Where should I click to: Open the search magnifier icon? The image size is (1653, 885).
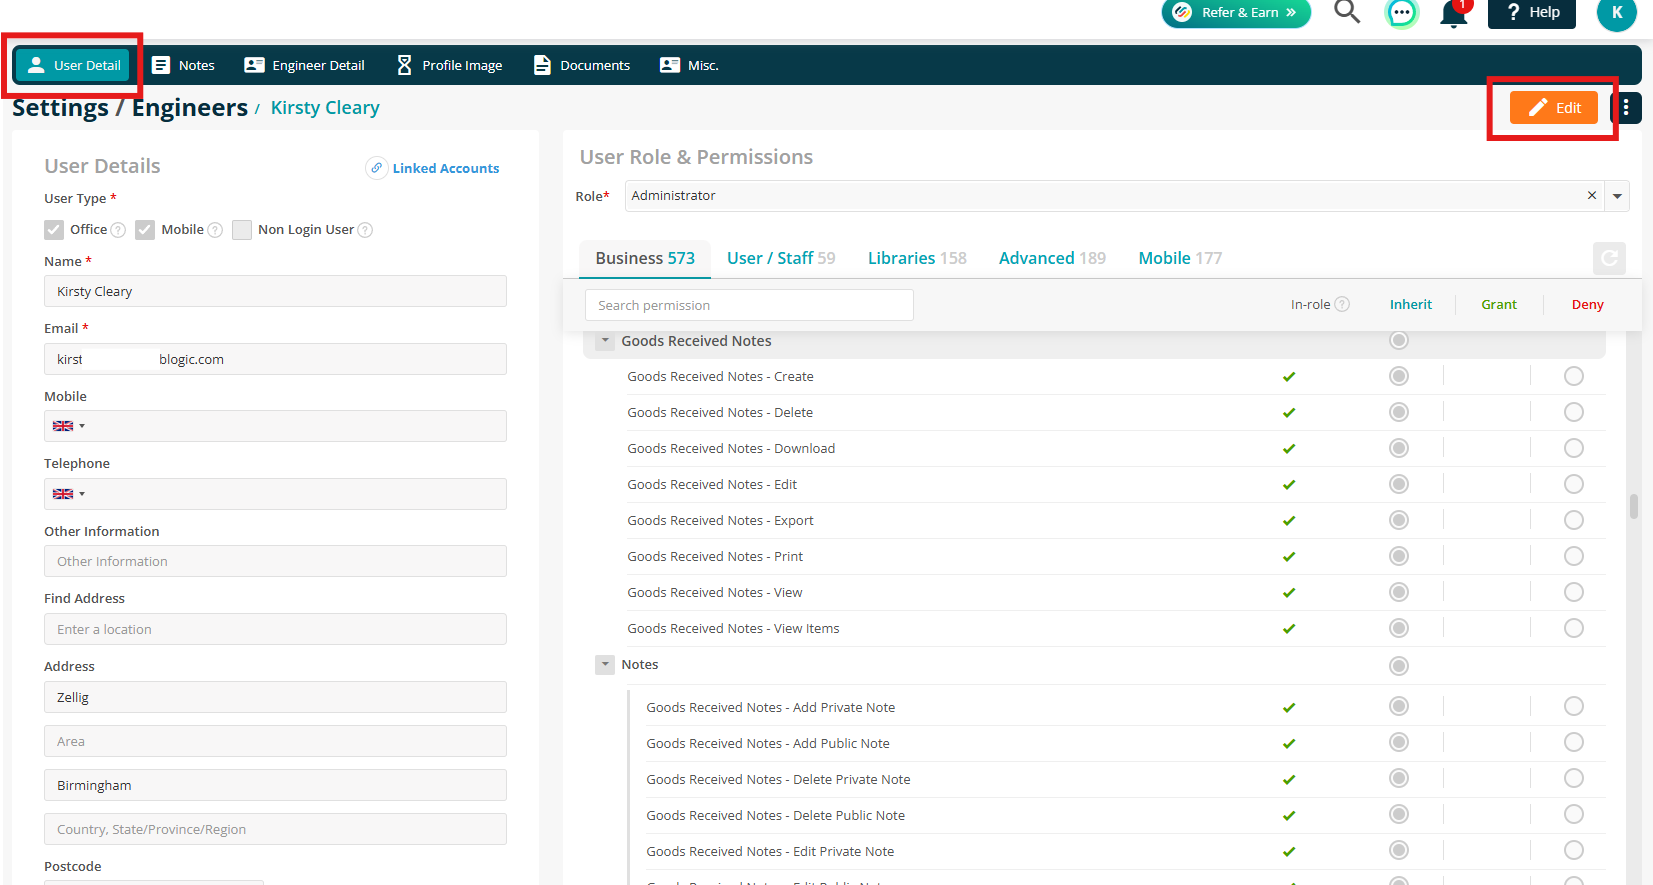tap(1347, 12)
